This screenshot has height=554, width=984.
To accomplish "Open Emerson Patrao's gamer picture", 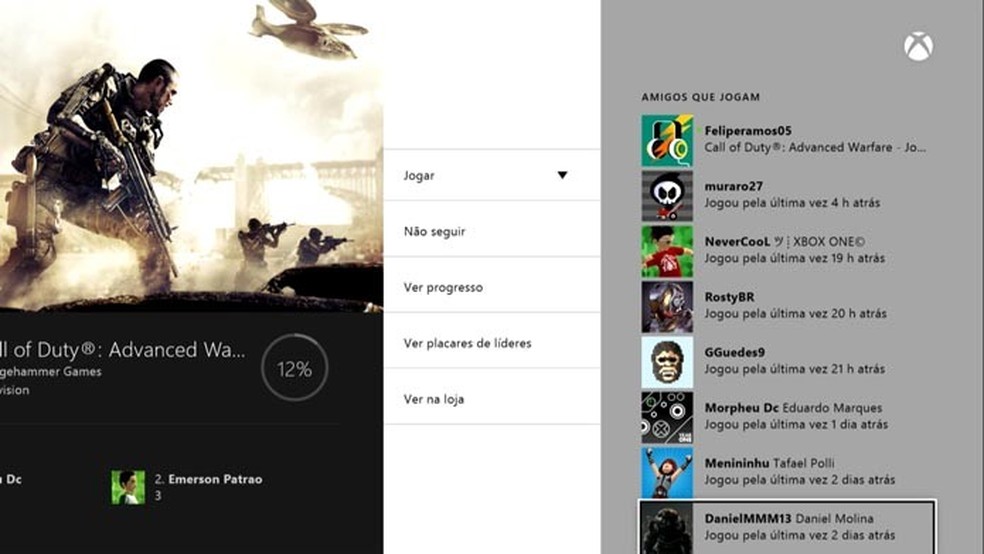I will 128,487.
